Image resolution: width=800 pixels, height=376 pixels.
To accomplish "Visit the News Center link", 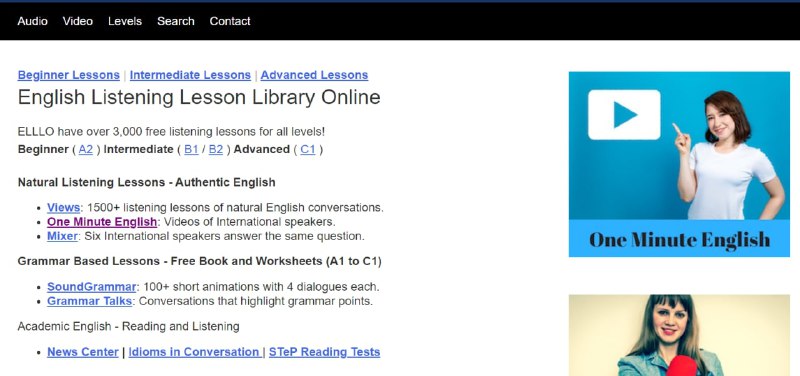I will [x=83, y=352].
